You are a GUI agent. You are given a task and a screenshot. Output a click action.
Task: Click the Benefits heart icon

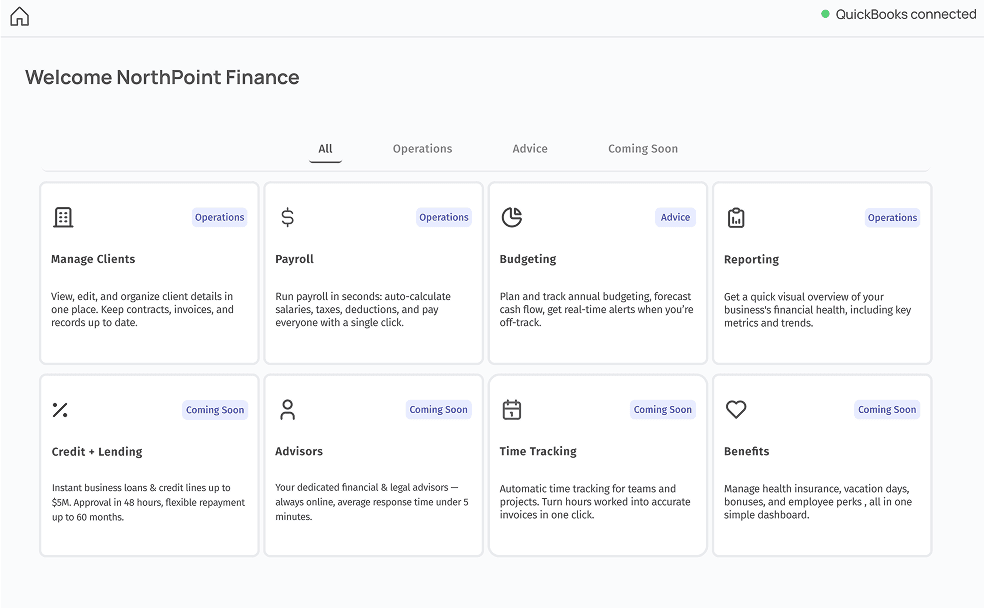735,410
